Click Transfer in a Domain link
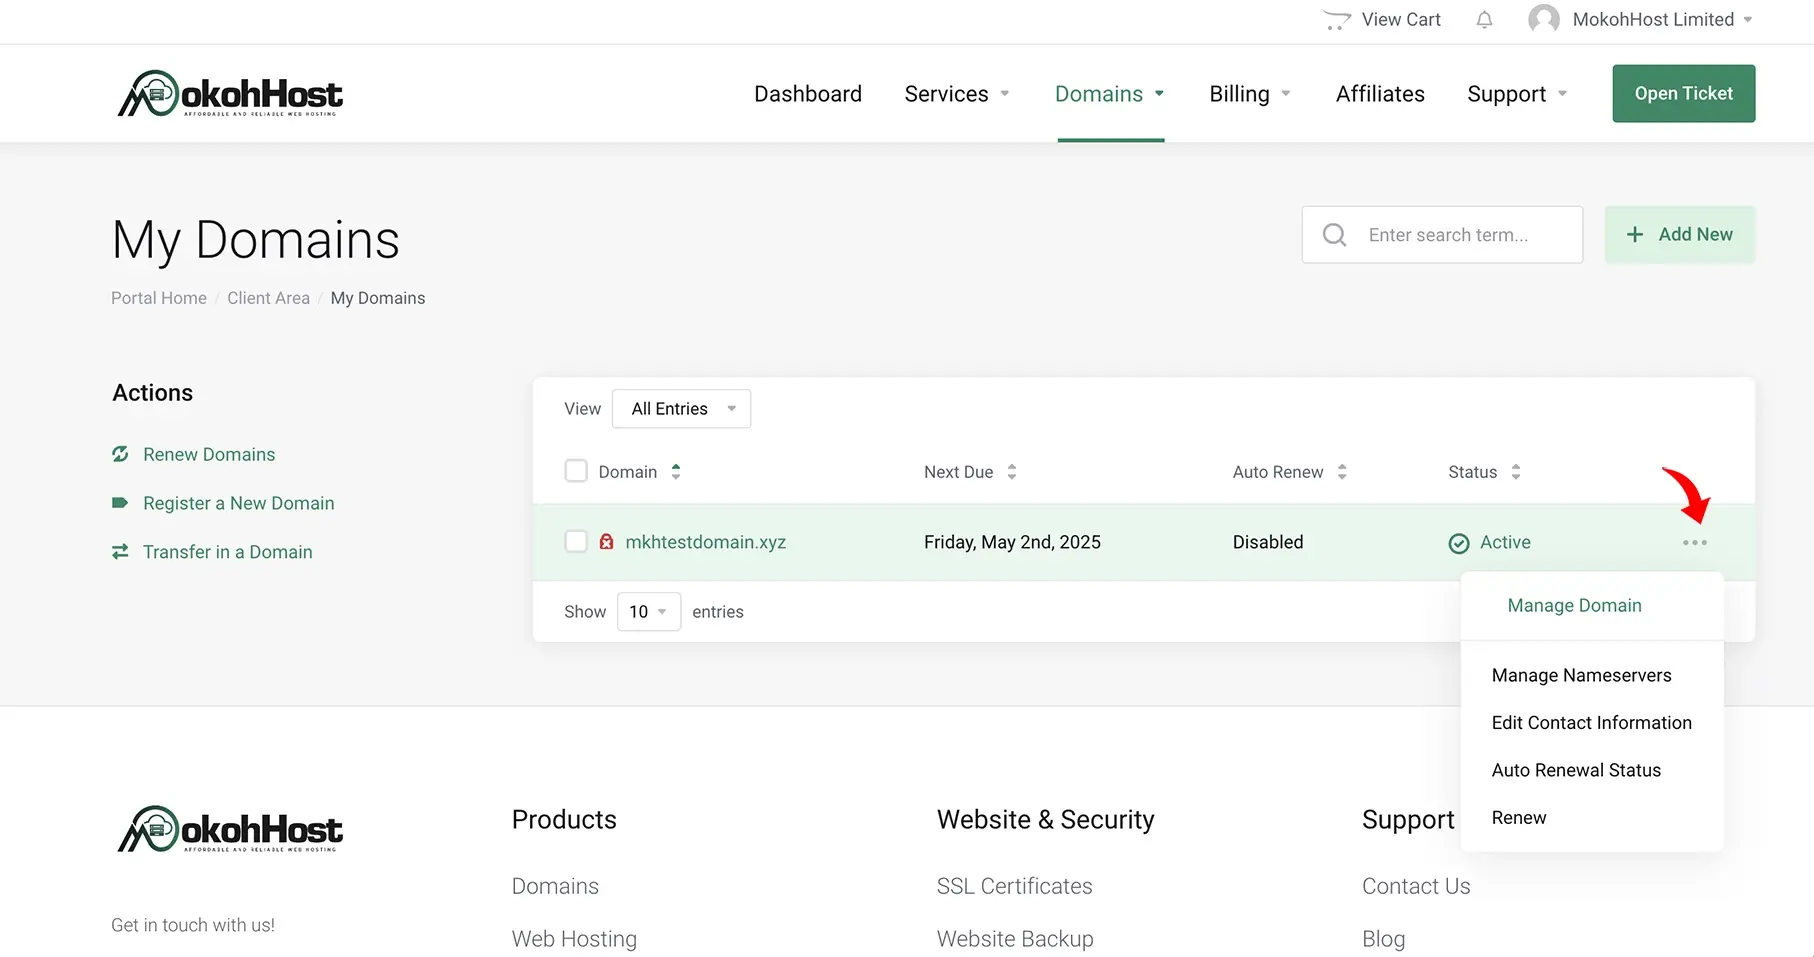1814x957 pixels. click(228, 552)
